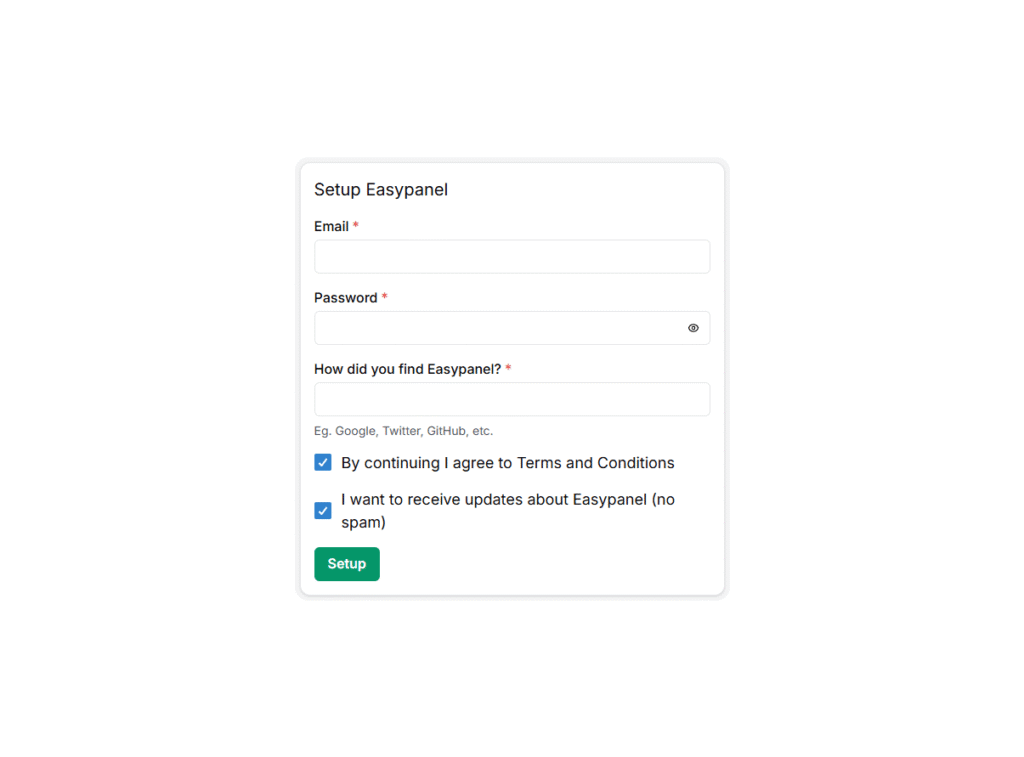
Task: Click the Email field label
Action: (x=331, y=226)
